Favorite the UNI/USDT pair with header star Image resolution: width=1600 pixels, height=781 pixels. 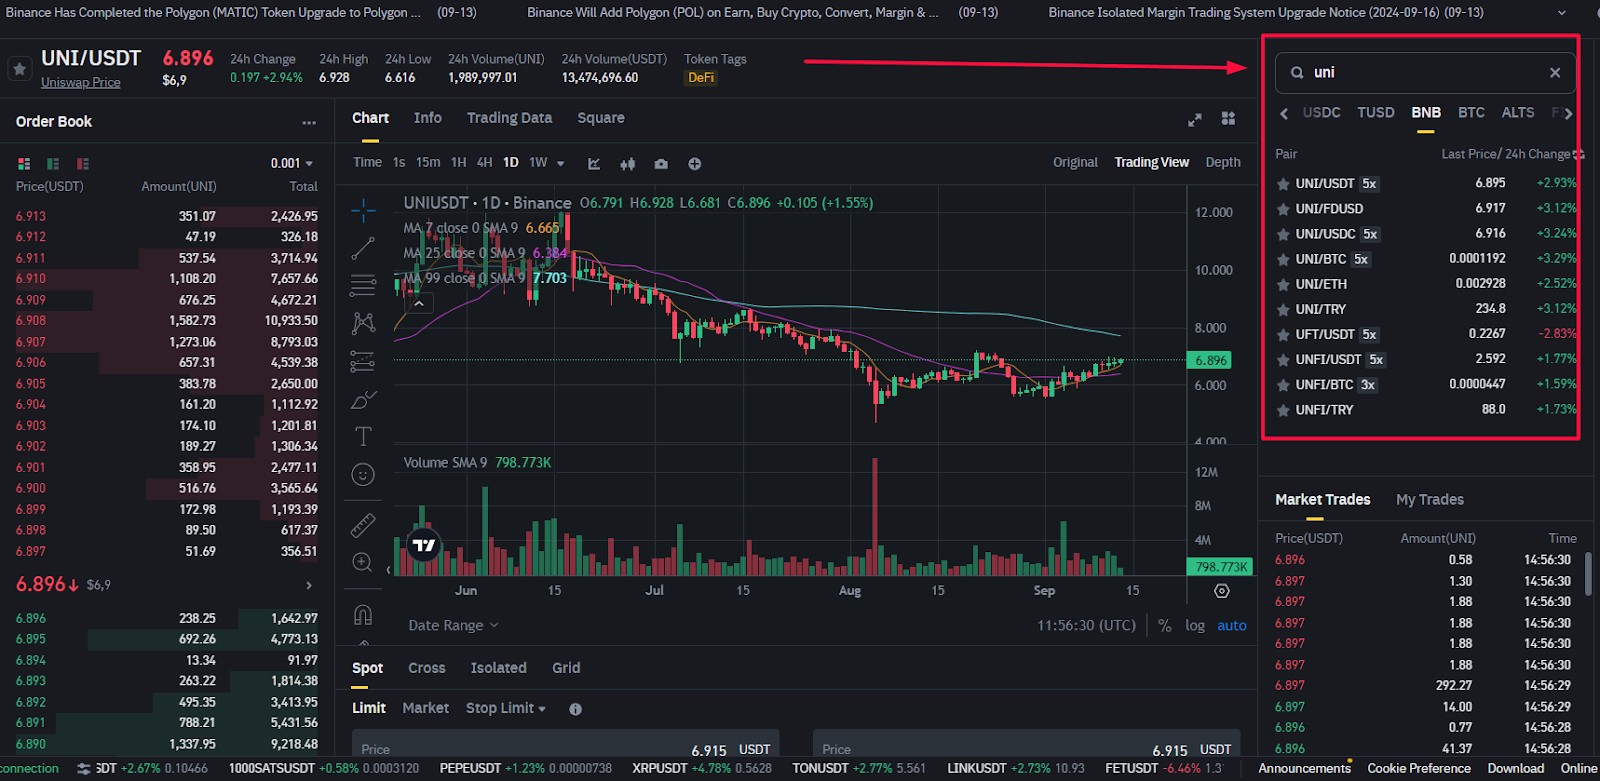pyautogui.click(x=19, y=68)
